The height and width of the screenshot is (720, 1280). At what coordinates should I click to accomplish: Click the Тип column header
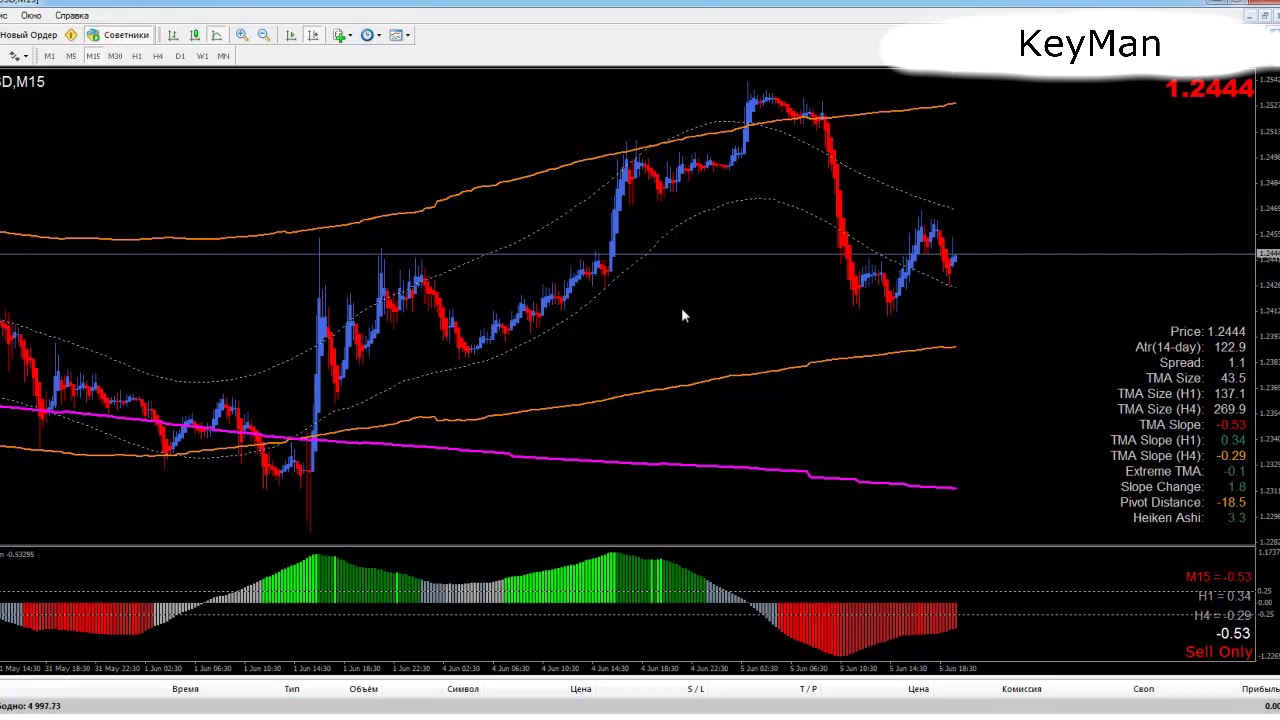292,689
